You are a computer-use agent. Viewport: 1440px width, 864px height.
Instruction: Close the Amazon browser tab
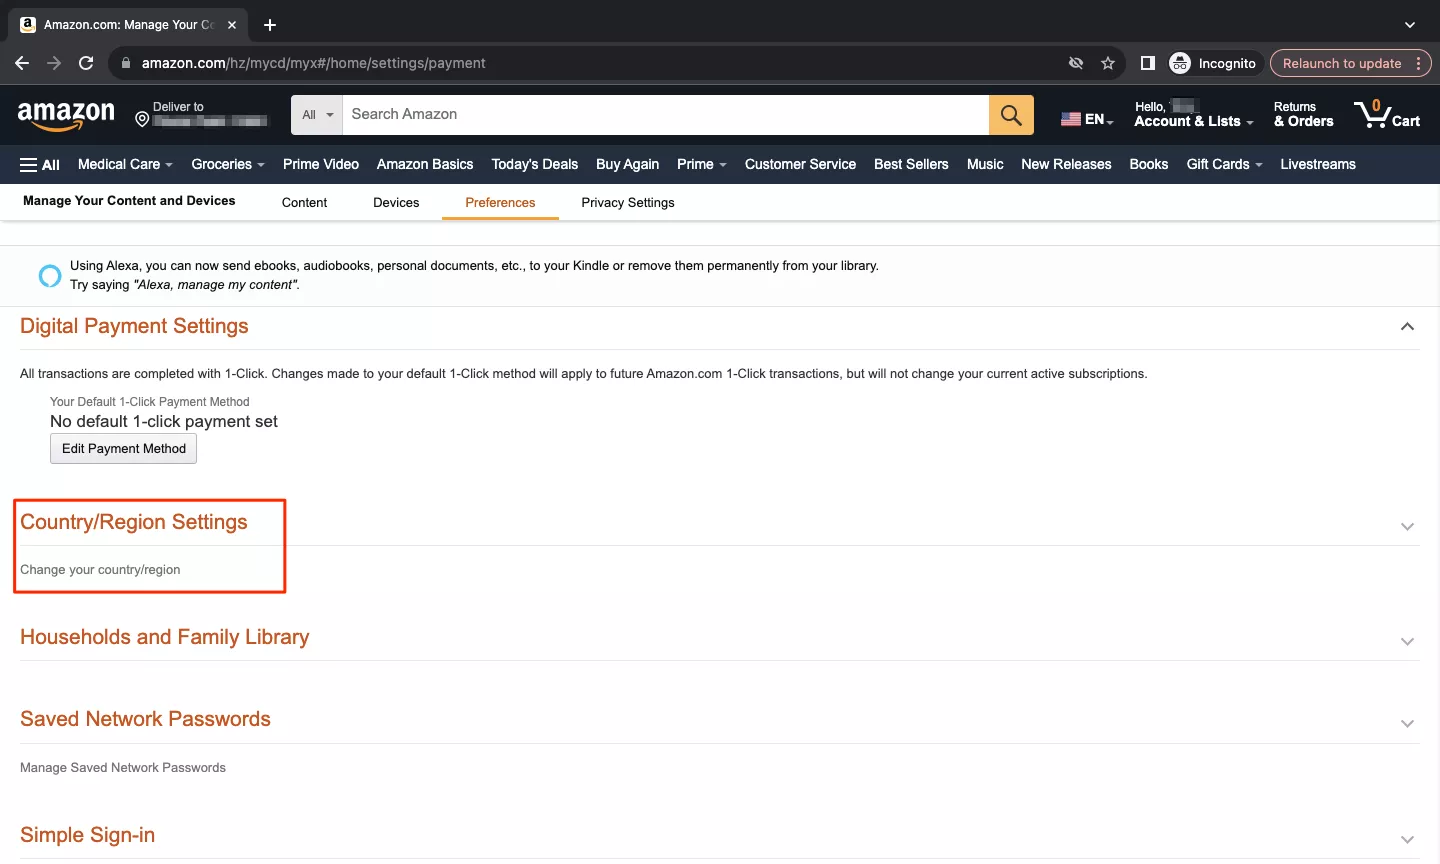[232, 25]
